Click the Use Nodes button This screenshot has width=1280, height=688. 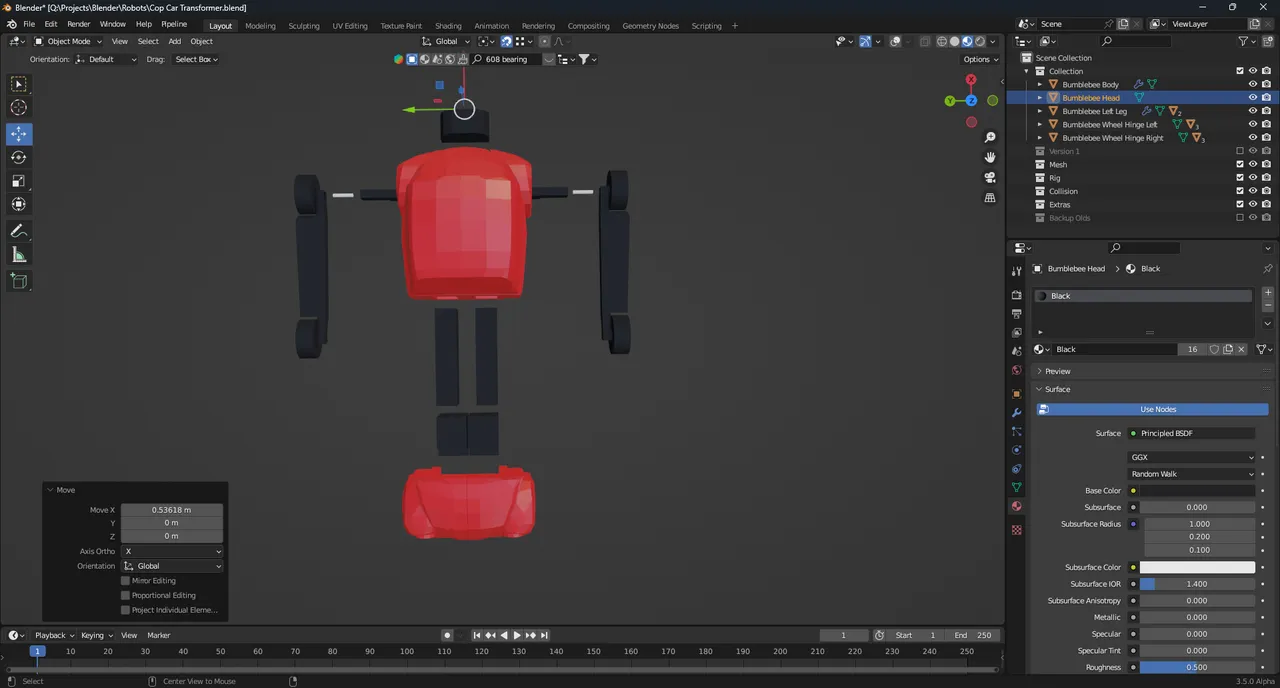[x=1152, y=409]
